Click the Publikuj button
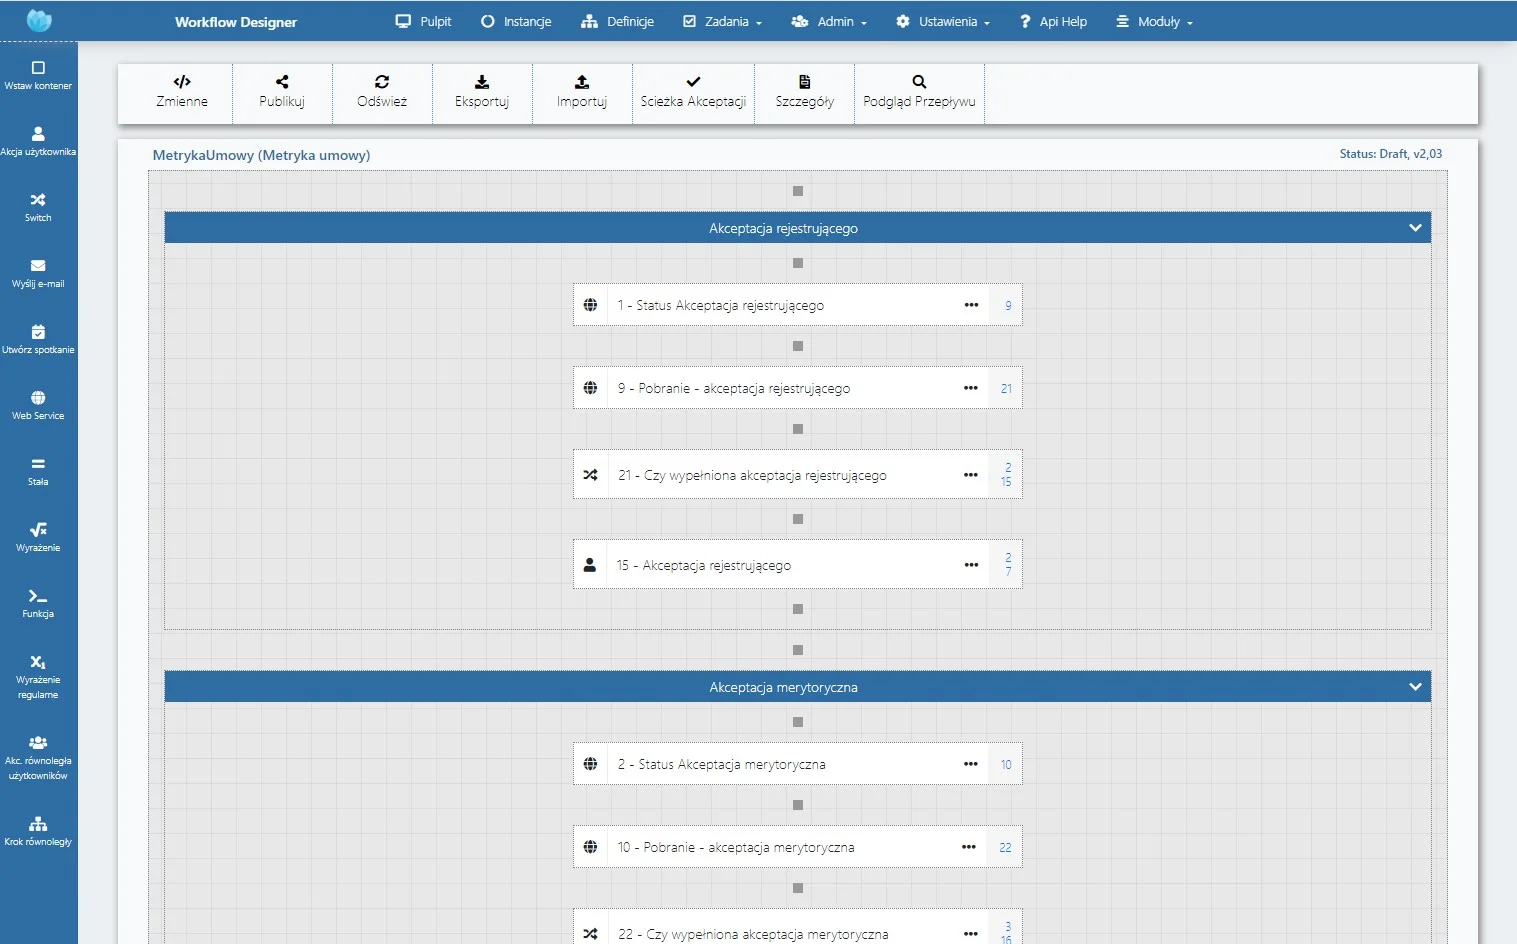This screenshot has height=944, width=1517. [282, 92]
